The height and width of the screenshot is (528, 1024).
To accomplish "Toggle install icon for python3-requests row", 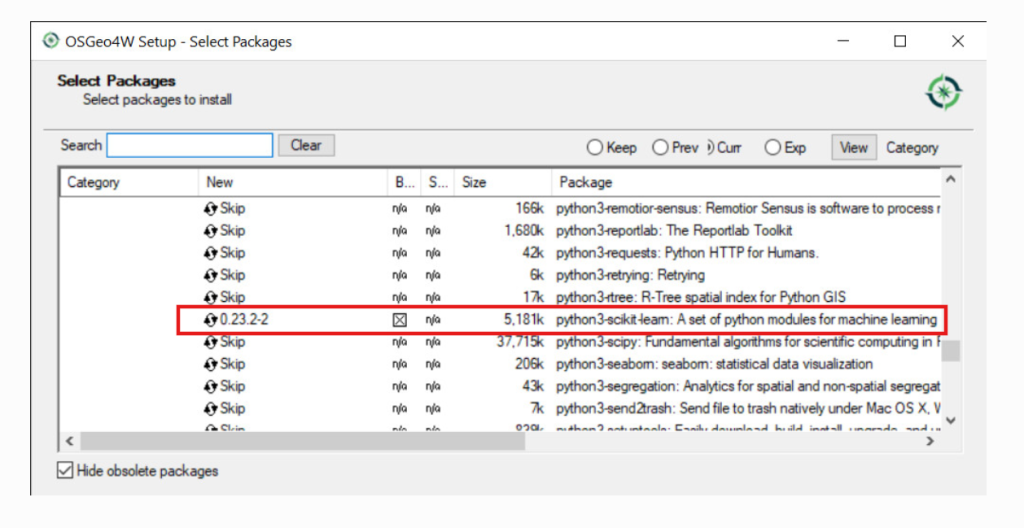I will point(211,253).
